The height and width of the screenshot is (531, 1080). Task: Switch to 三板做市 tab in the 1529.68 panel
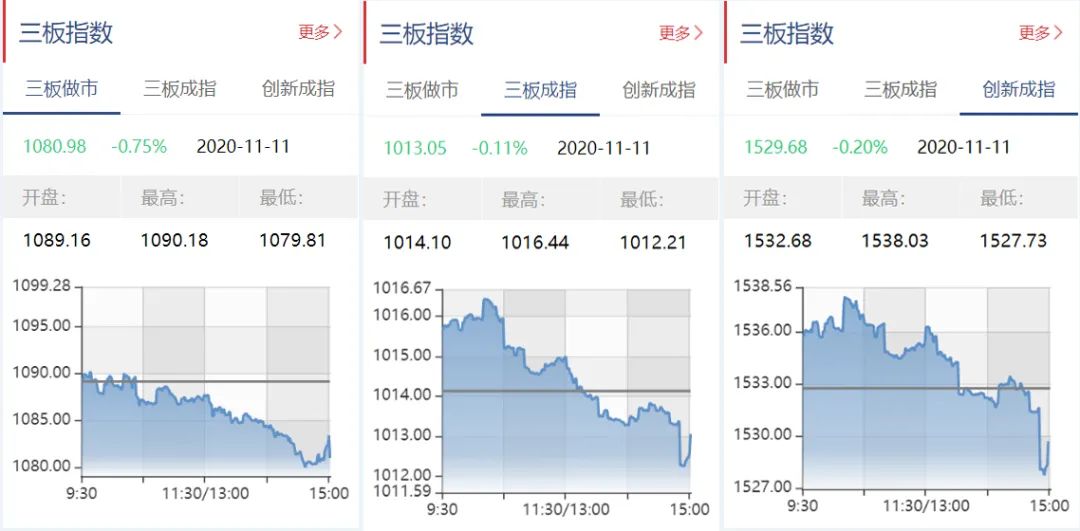[x=782, y=89]
